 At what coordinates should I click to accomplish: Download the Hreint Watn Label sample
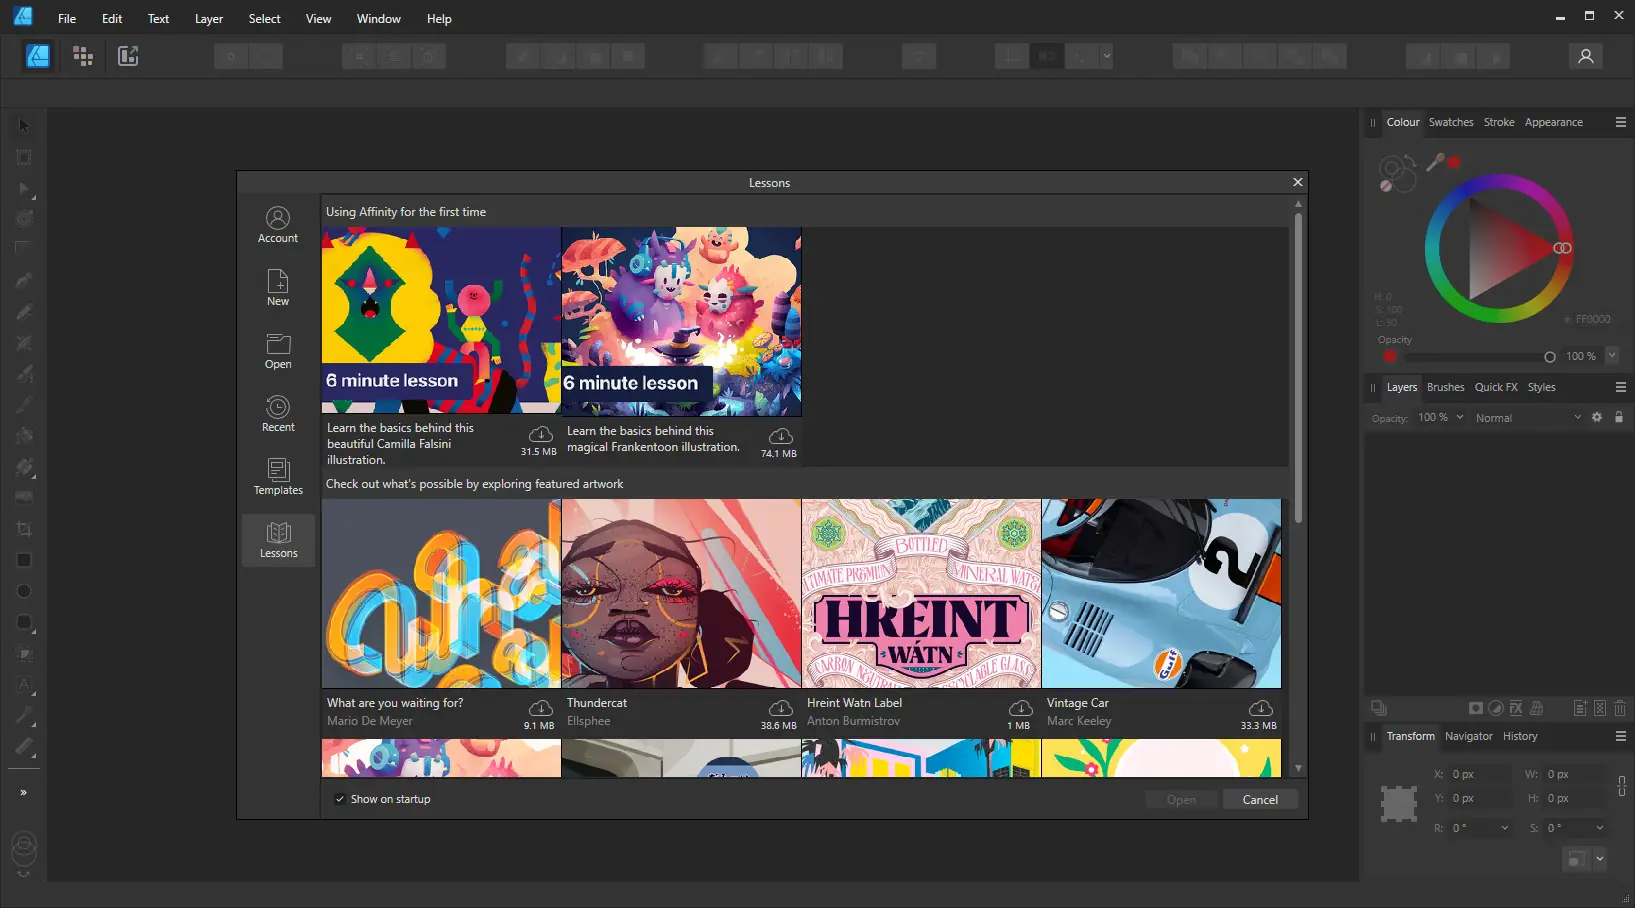click(1020, 708)
